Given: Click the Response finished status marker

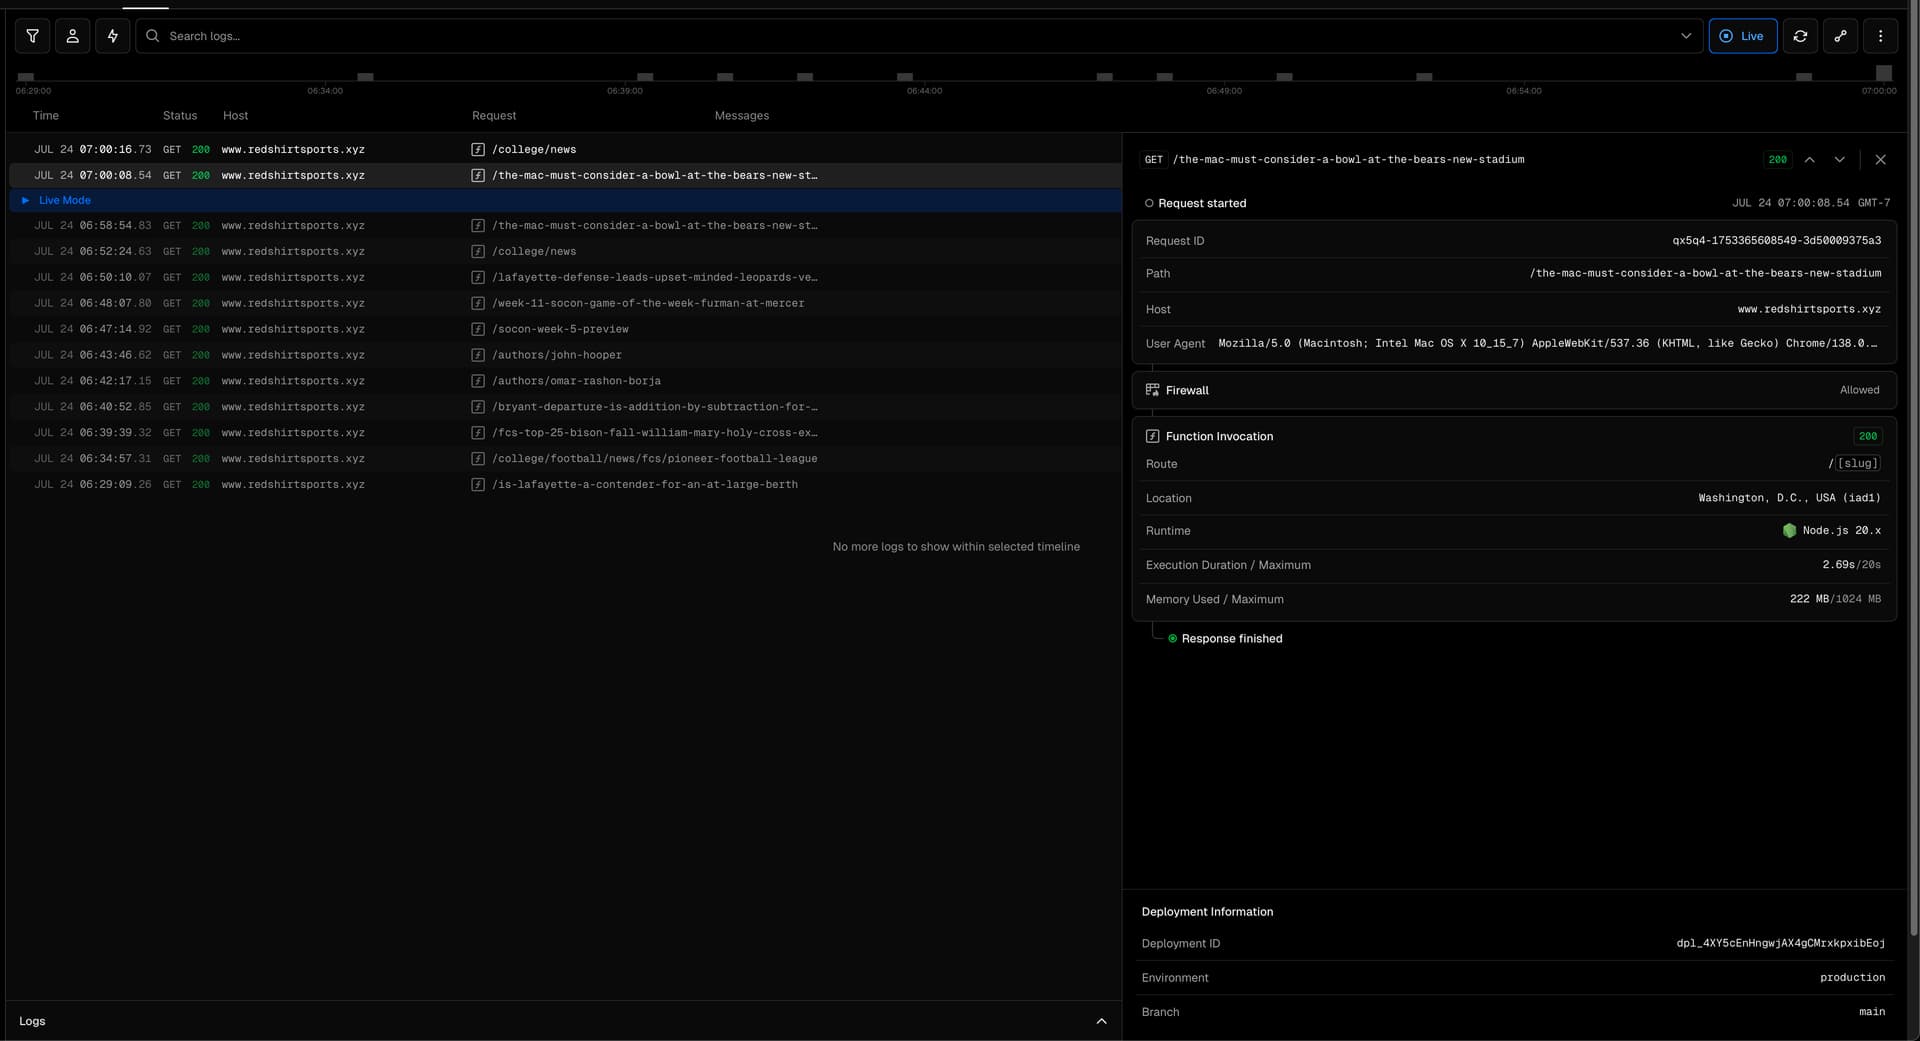Looking at the screenshot, I should click(x=1173, y=639).
